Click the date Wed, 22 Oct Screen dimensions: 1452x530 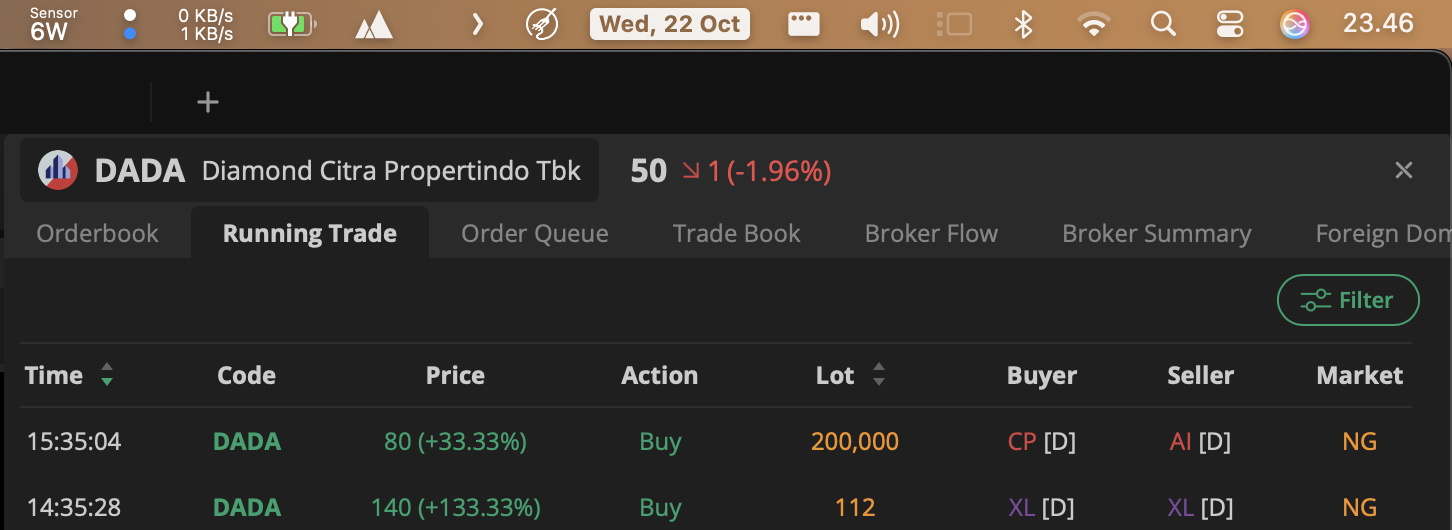pyautogui.click(x=669, y=24)
